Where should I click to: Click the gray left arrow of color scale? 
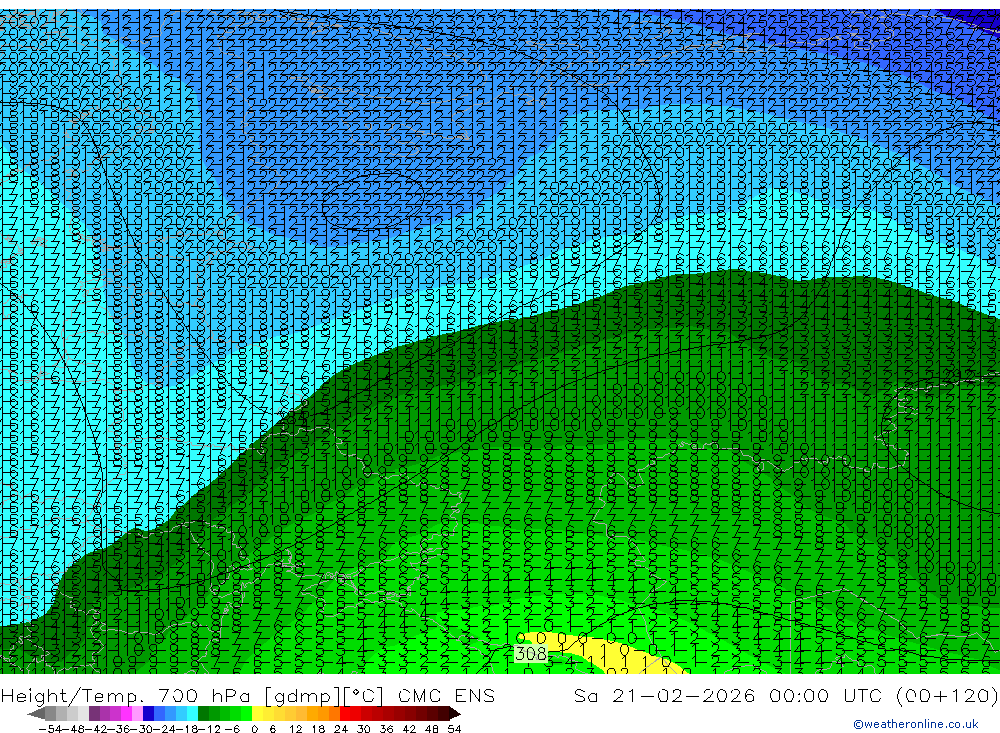click(36, 714)
